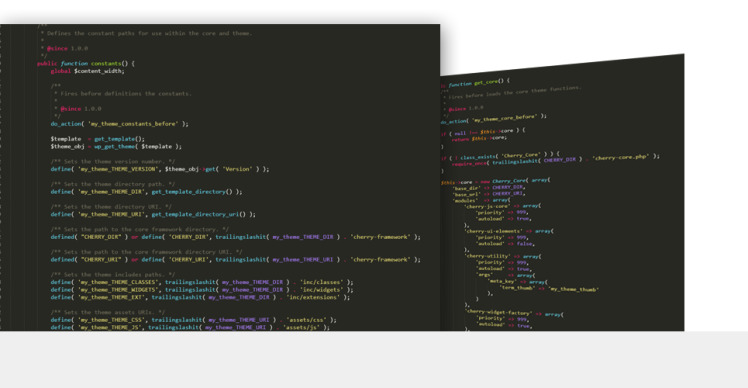Select the do_action 'my_theme_constants_before' line
The height and width of the screenshot is (388, 748).
(x=119, y=124)
